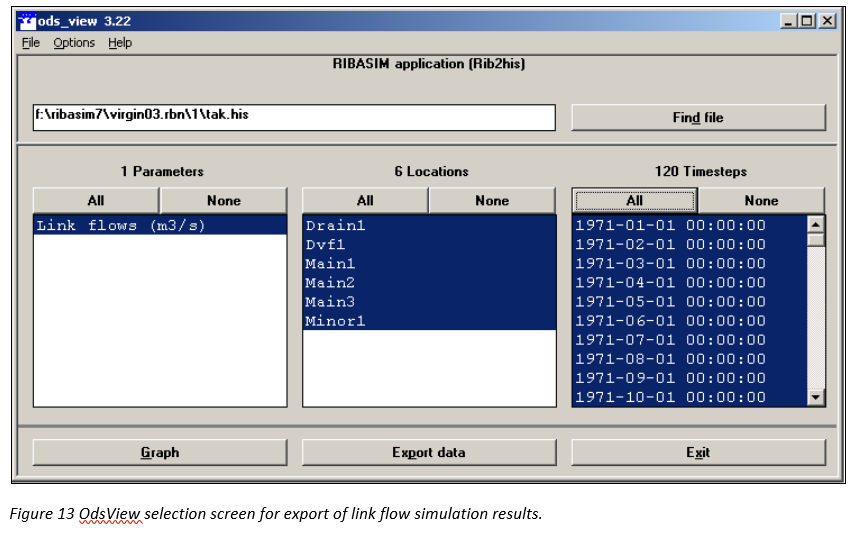Select timestep 1971-08-01 00:00:00

[689, 359]
